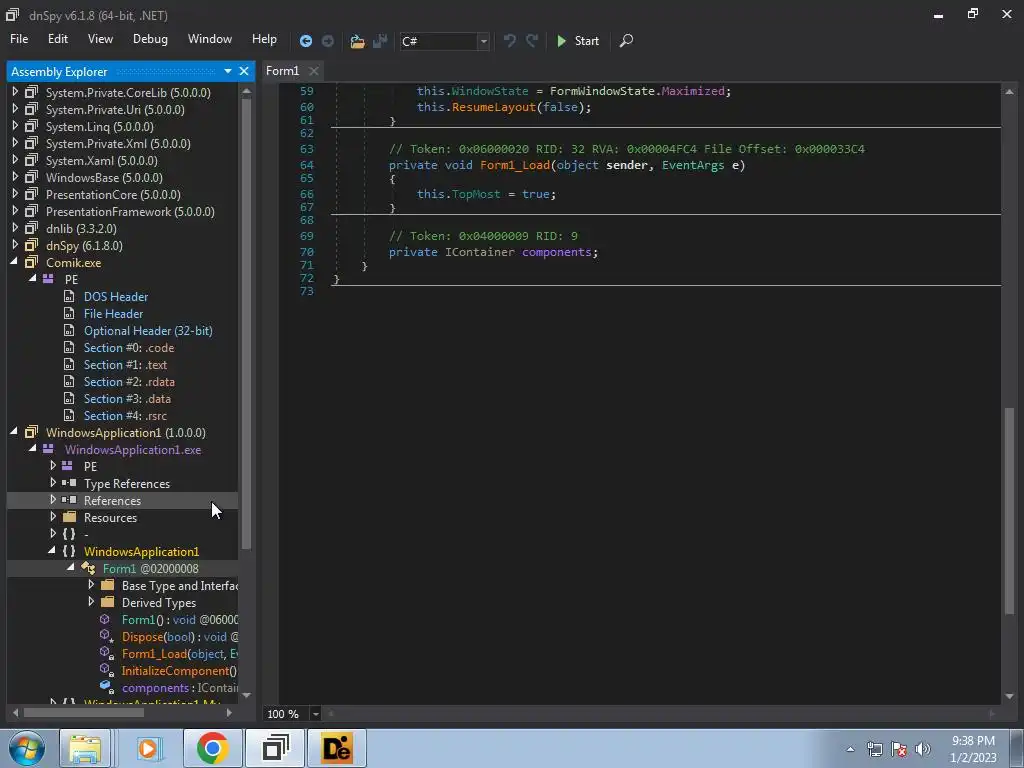Image resolution: width=1024 pixels, height=768 pixels.
Task: Open the Debug menu
Action: click(150, 39)
